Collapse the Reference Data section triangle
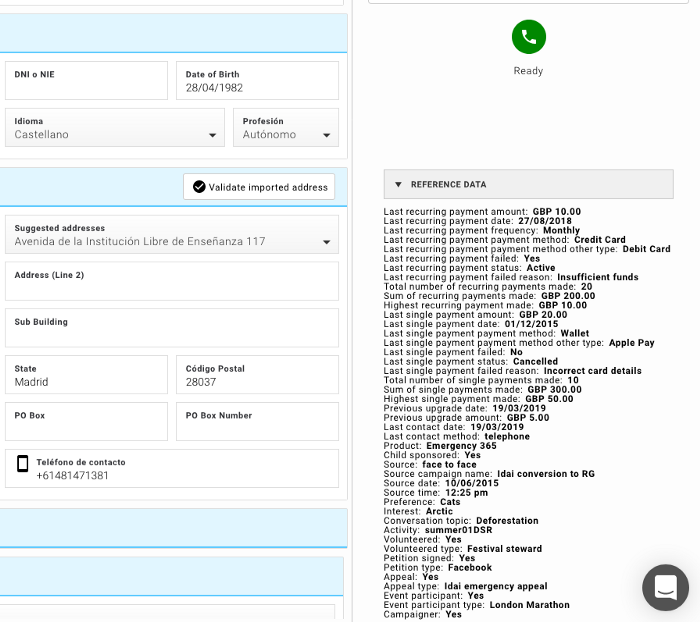The height and width of the screenshot is (622, 700). [x=398, y=185]
